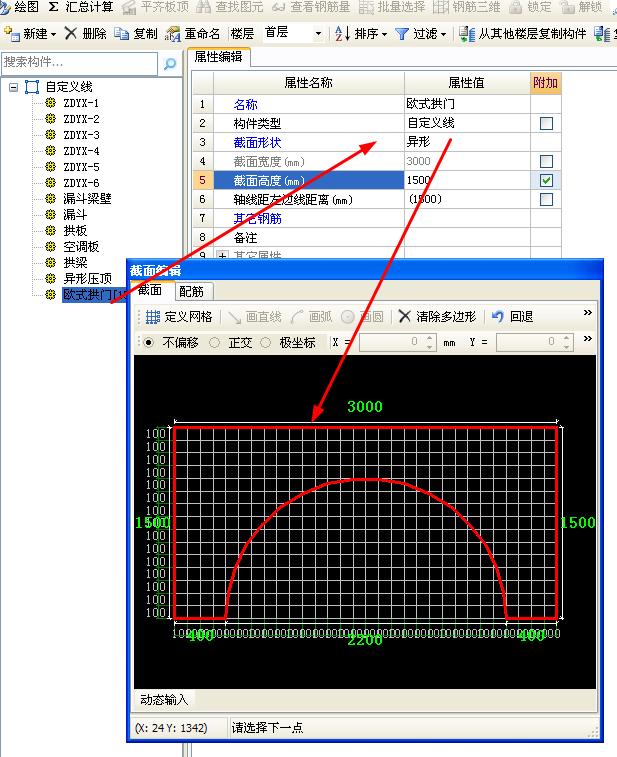Image resolution: width=617 pixels, height=757 pixels.
Task: Increase X offset stepper up
Action: (430, 338)
